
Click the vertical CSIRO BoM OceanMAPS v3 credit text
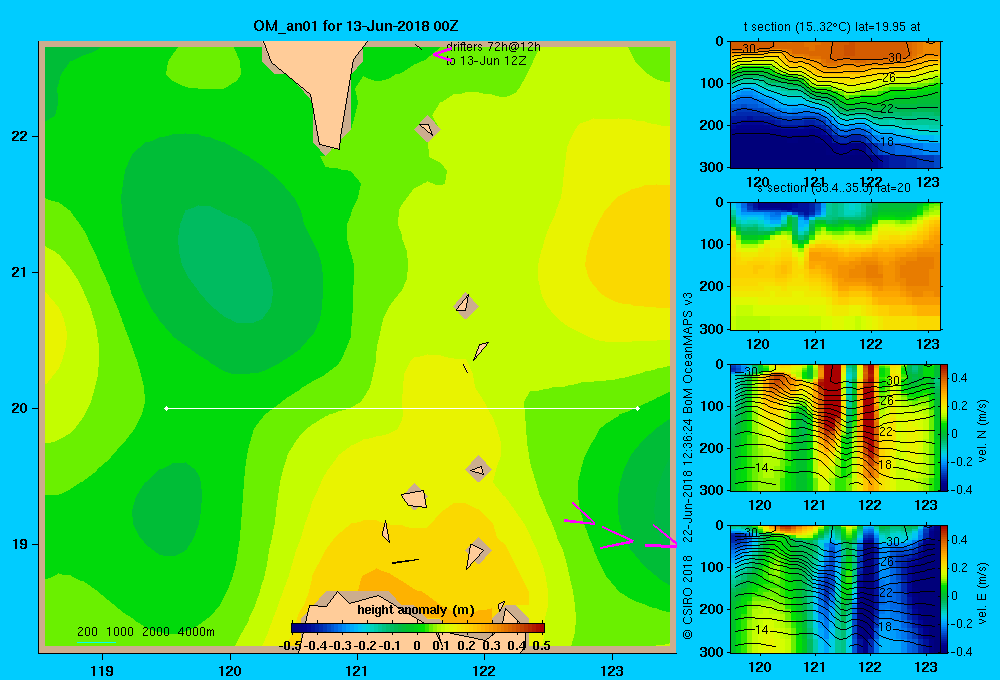[688, 466]
